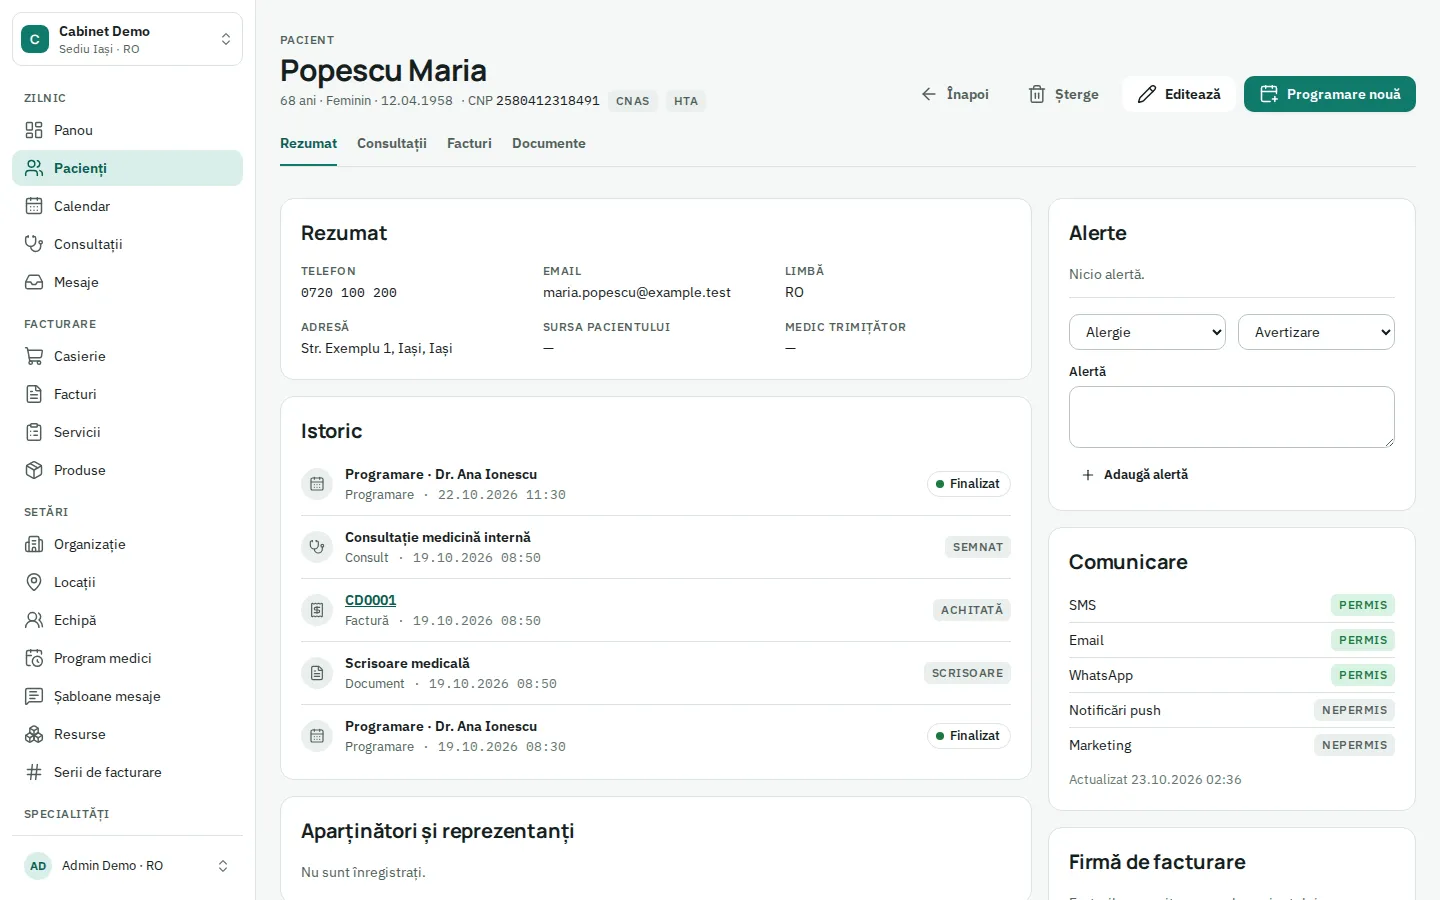Open Locații map pin icon
The width and height of the screenshot is (1440, 900).
(34, 582)
